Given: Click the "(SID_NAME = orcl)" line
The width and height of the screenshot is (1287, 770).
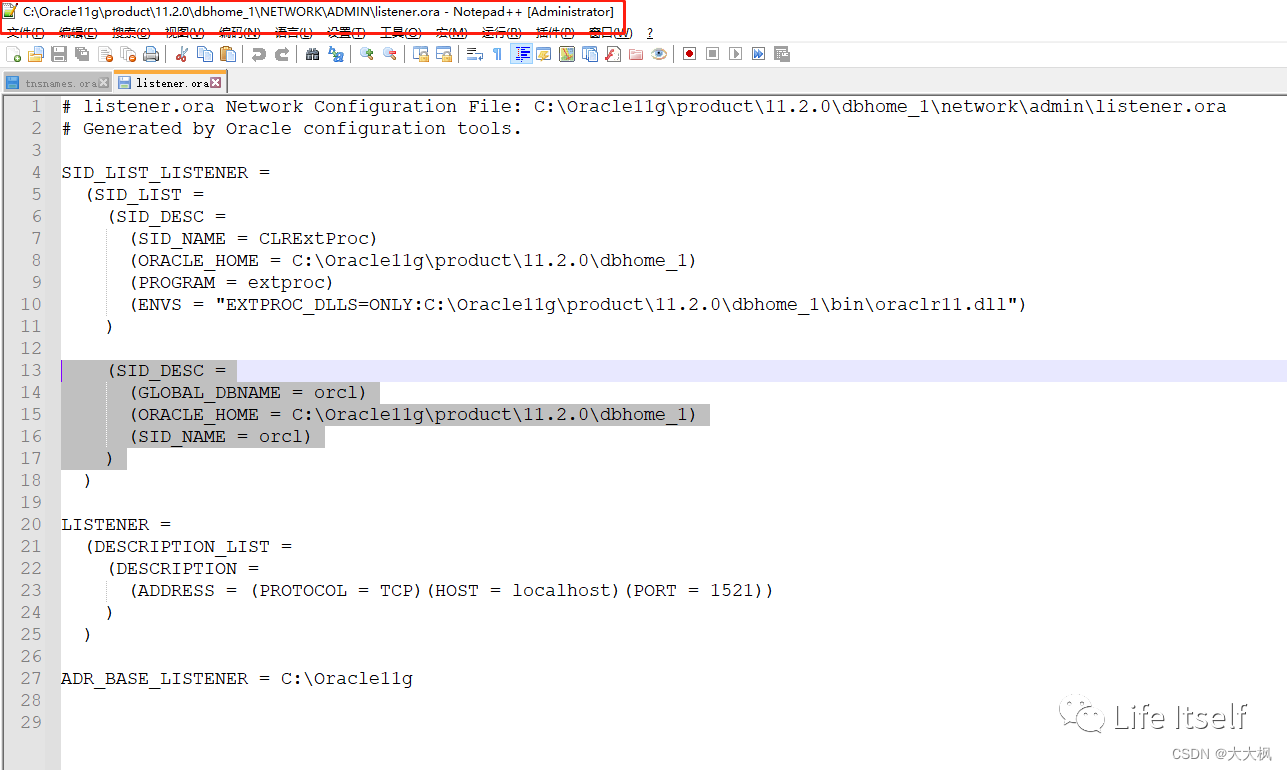Looking at the screenshot, I should (x=220, y=436).
